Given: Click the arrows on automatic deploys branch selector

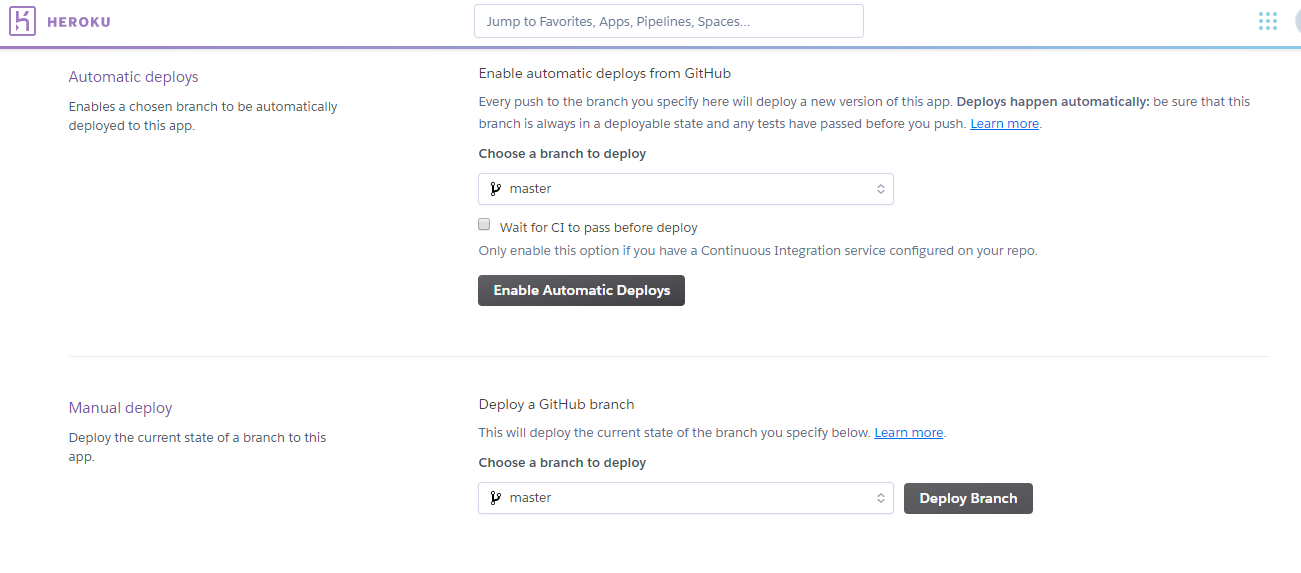Looking at the screenshot, I should [x=880, y=189].
